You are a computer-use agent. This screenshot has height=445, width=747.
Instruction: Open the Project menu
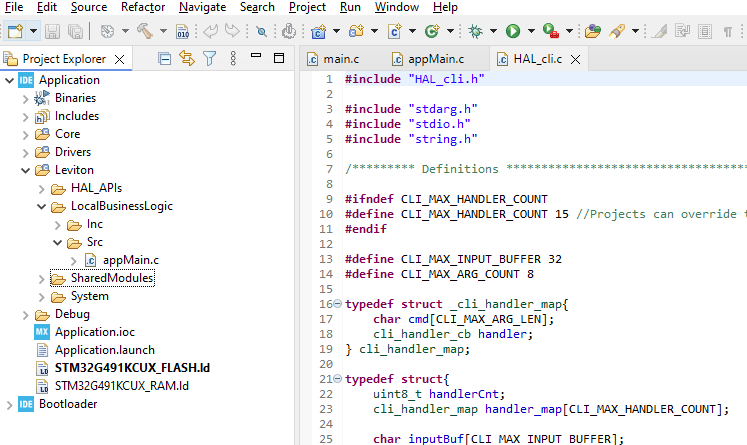(x=307, y=7)
